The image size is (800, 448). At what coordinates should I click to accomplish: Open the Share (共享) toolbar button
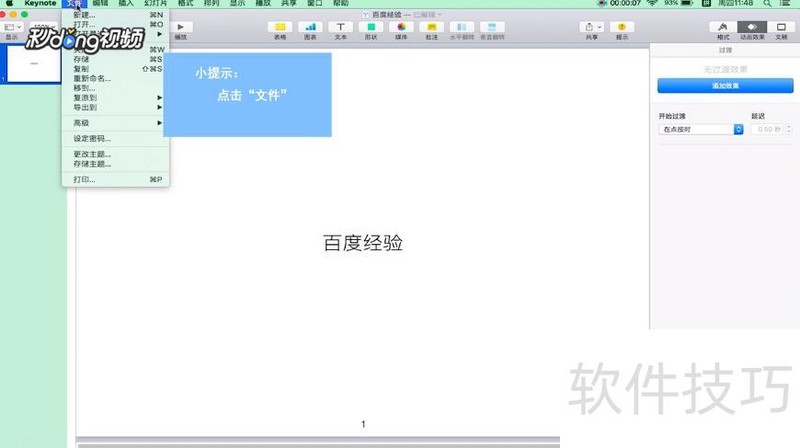592,27
